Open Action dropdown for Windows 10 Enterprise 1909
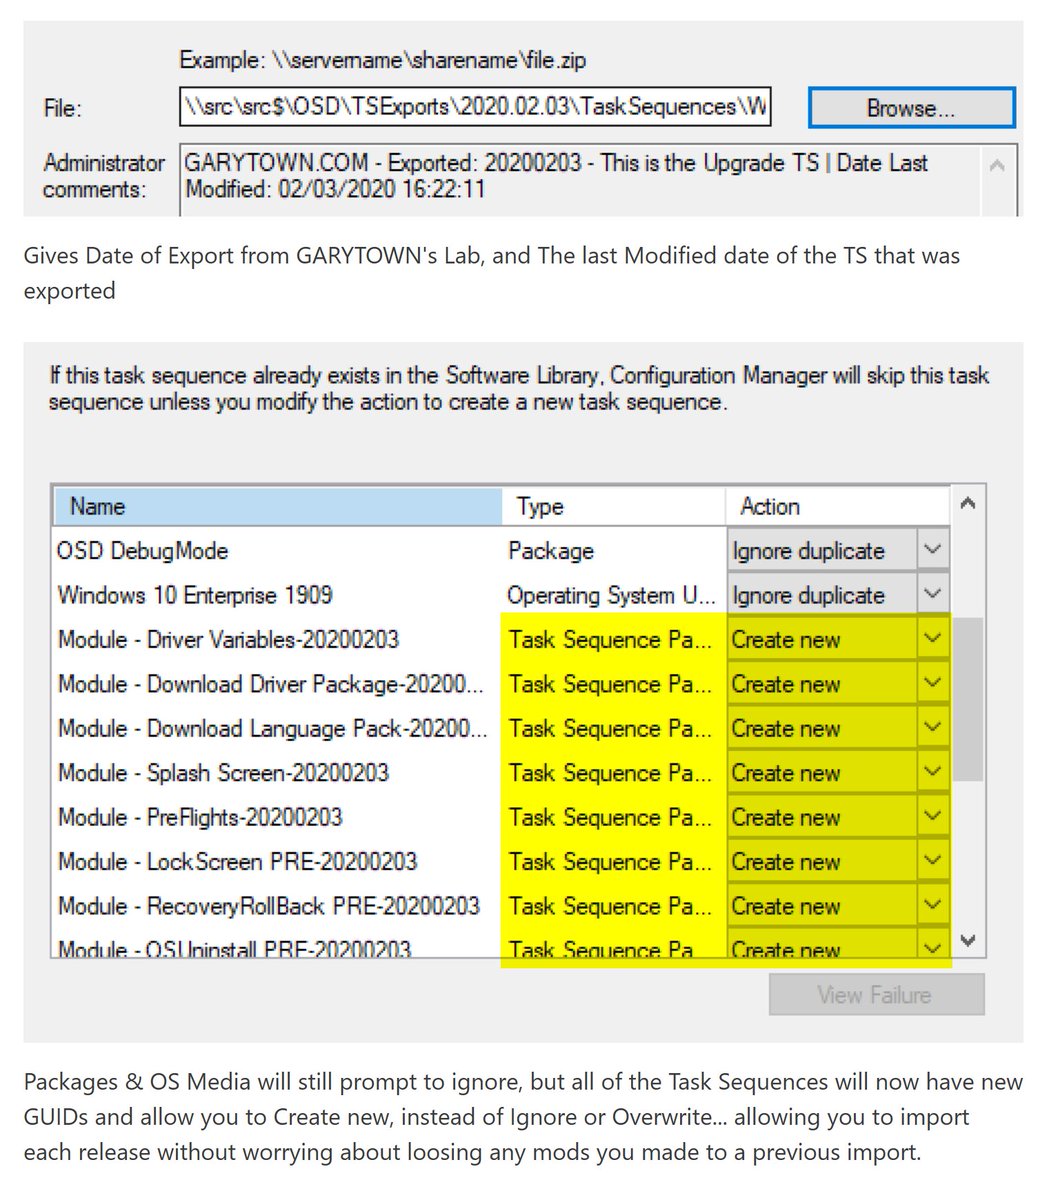This screenshot has height=1200, width=1038. click(x=932, y=594)
